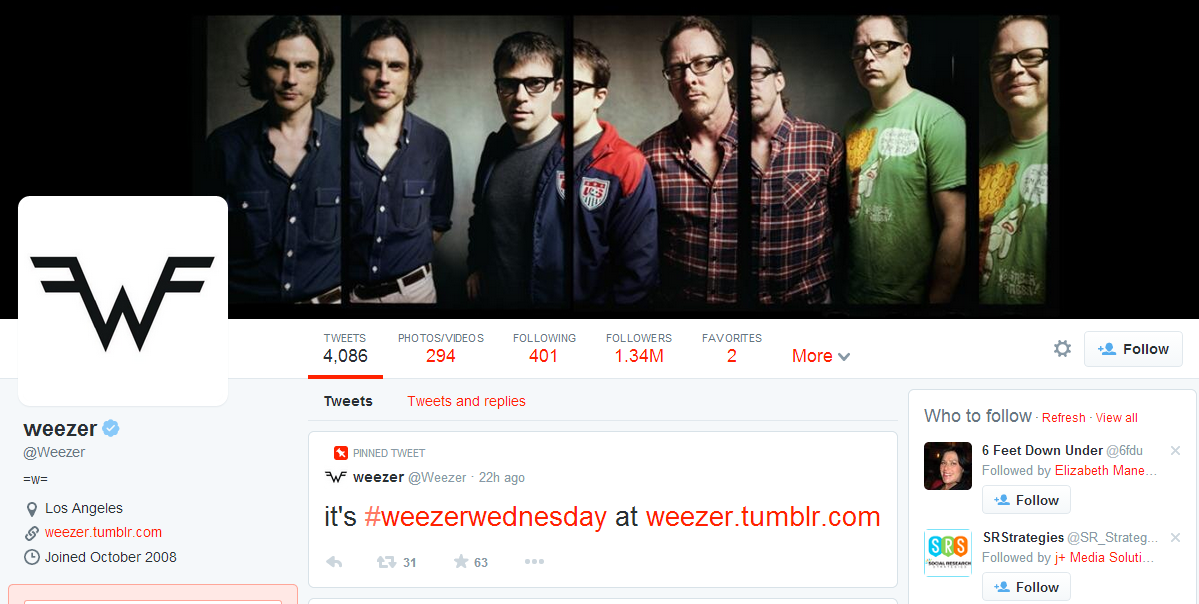Screen dimensions: 1199x604
Task: Open the Tweets and replies tab
Action: coord(466,401)
